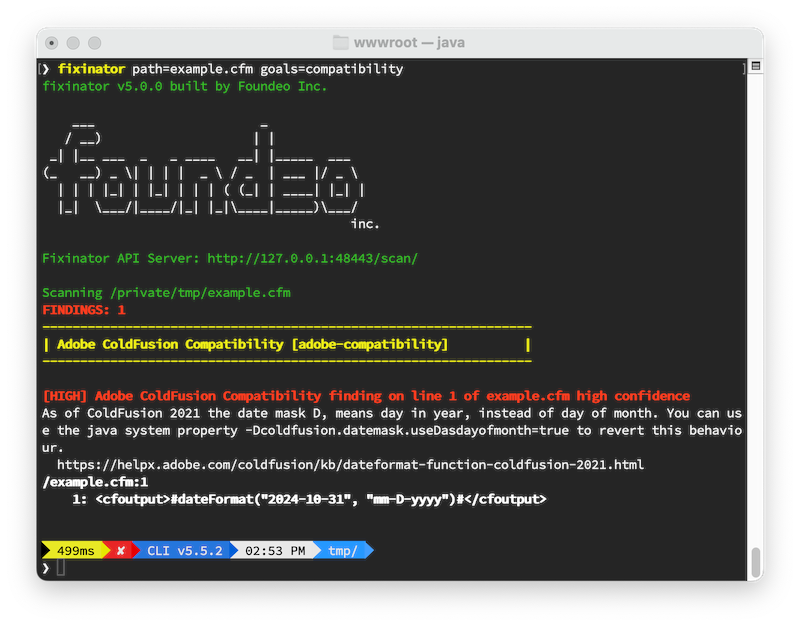This screenshot has width=800, height=626.
Task: Open the helpx.adobe.com dateformat link
Action: (x=350, y=465)
